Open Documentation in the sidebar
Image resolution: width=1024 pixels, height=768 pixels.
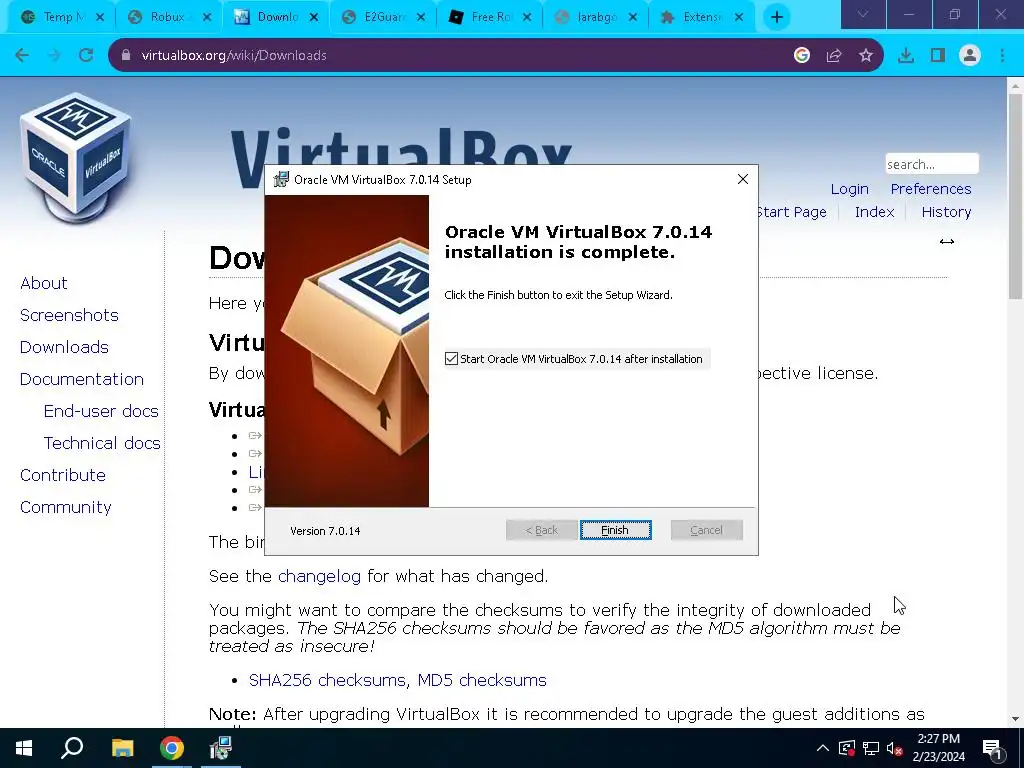point(82,379)
